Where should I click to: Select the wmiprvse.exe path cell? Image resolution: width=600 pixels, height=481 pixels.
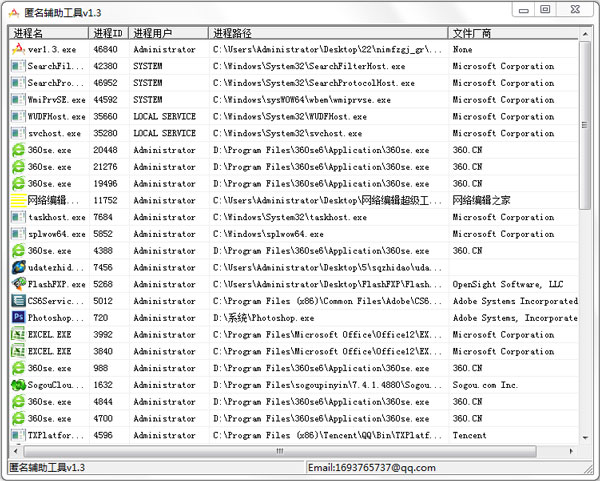point(302,100)
